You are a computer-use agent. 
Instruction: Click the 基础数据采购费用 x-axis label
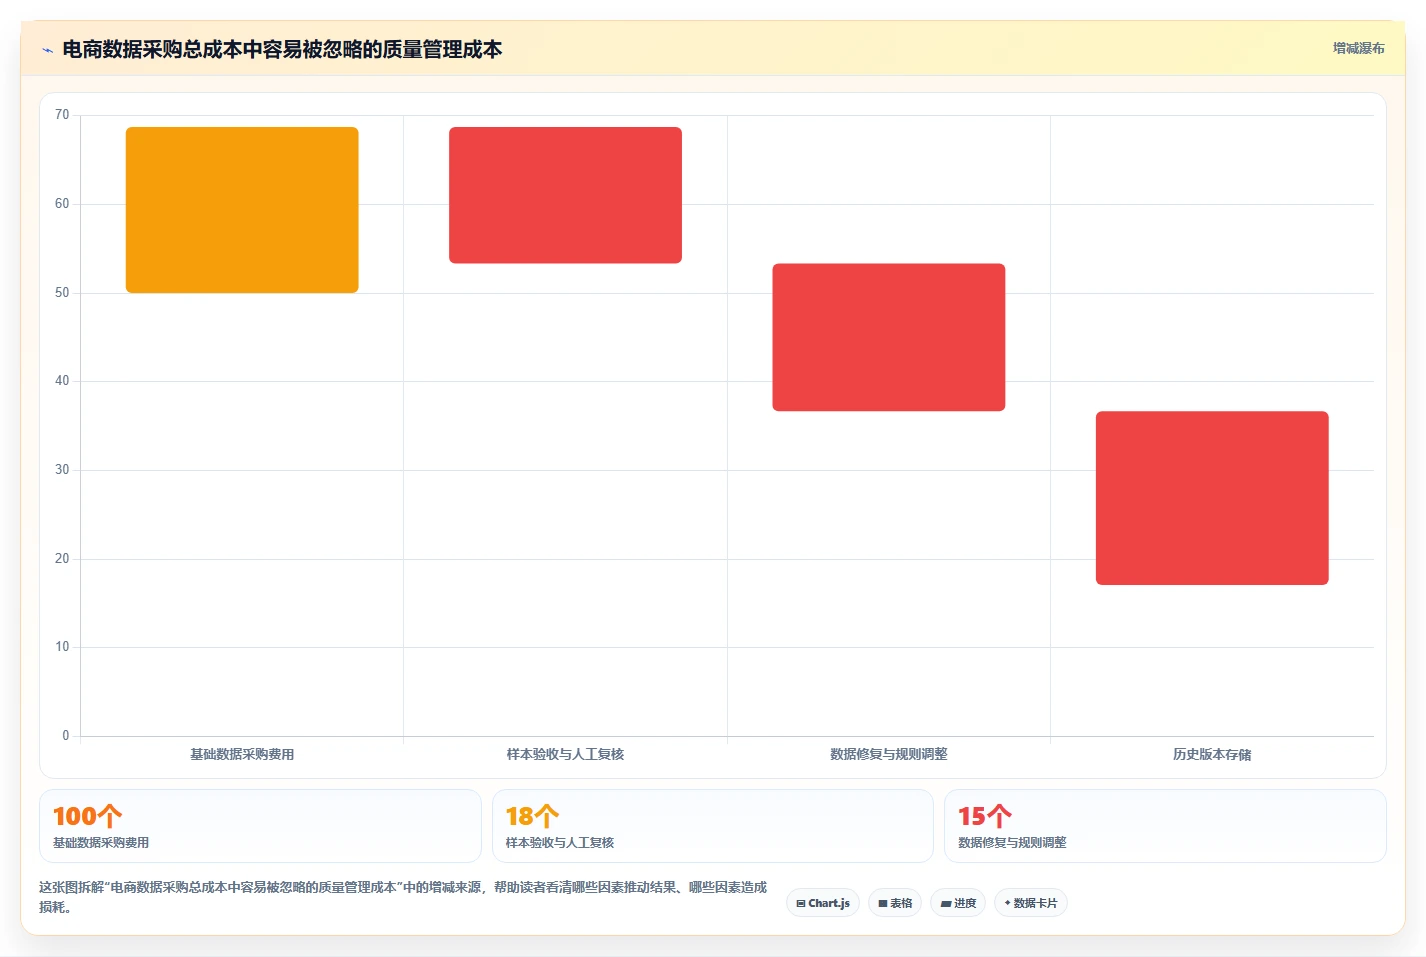(242, 754)
